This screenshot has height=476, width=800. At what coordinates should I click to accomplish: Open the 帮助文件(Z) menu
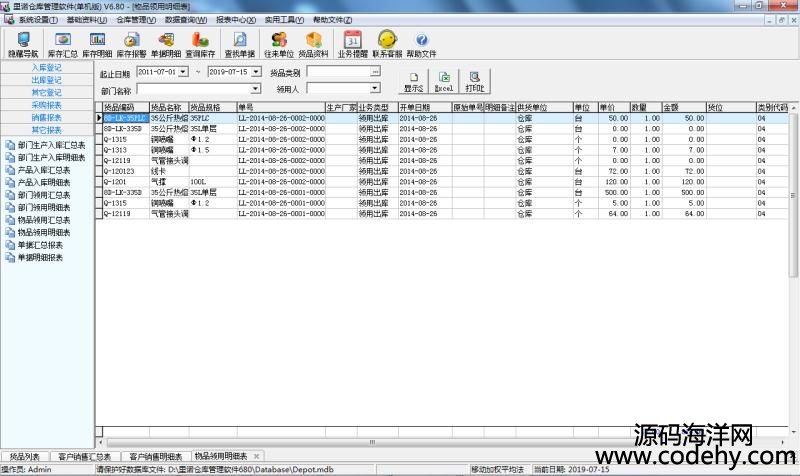(332, 20)
